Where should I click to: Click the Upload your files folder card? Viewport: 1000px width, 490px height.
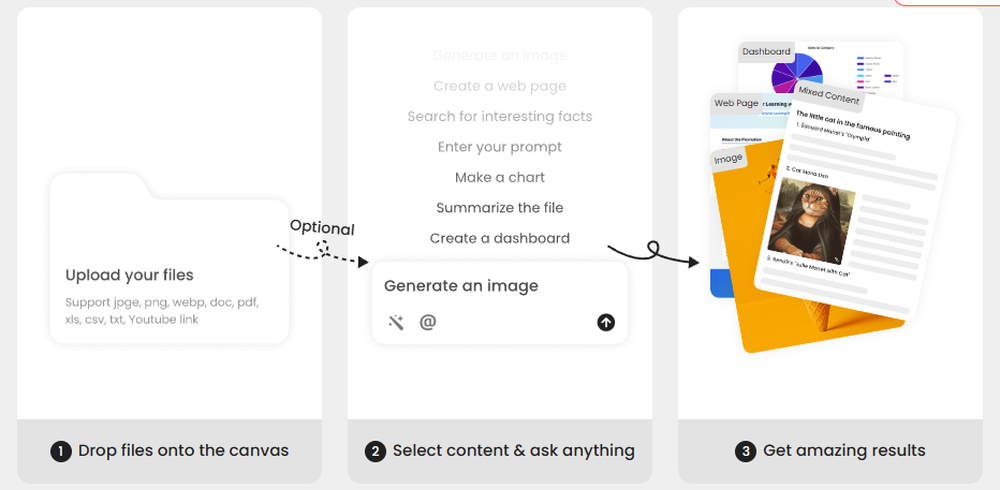click(x=168, y=260)
